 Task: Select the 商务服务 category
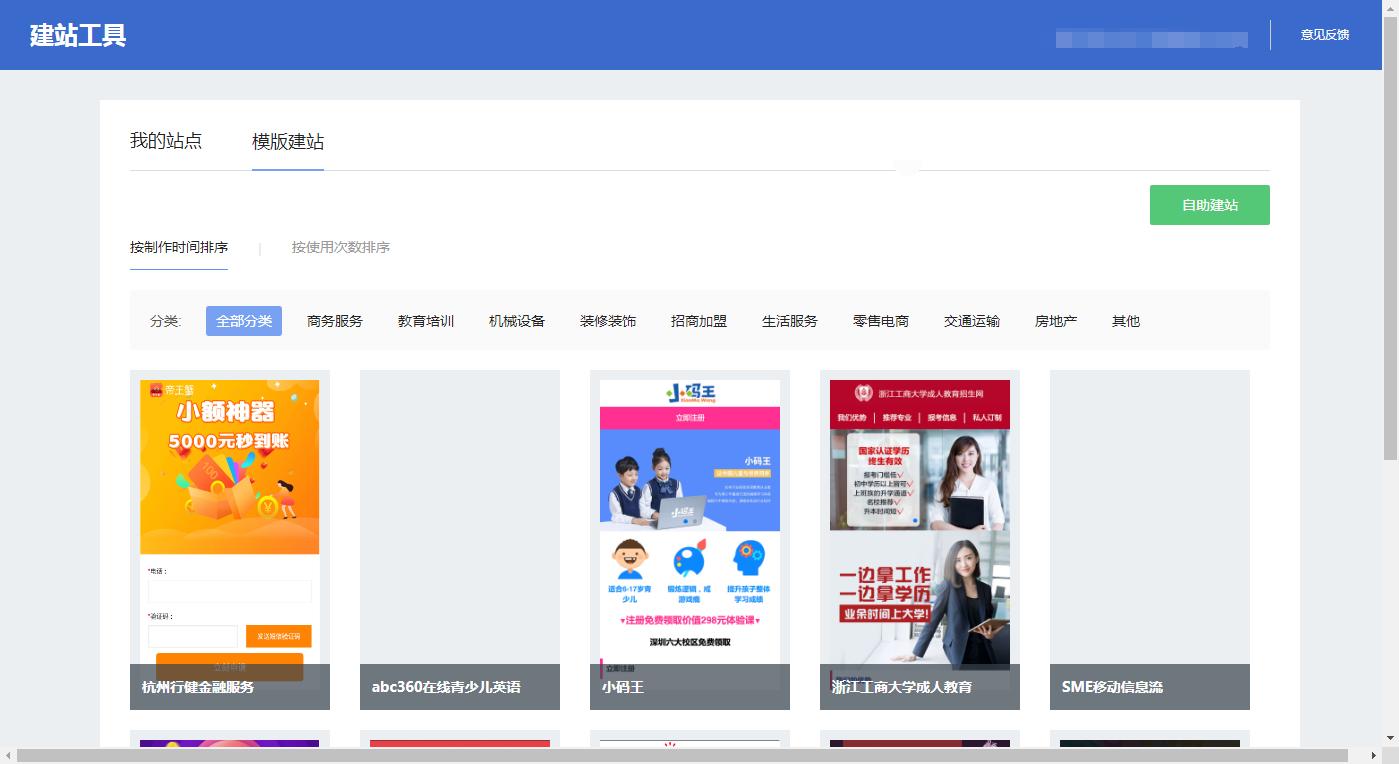(x=334, y=320)
